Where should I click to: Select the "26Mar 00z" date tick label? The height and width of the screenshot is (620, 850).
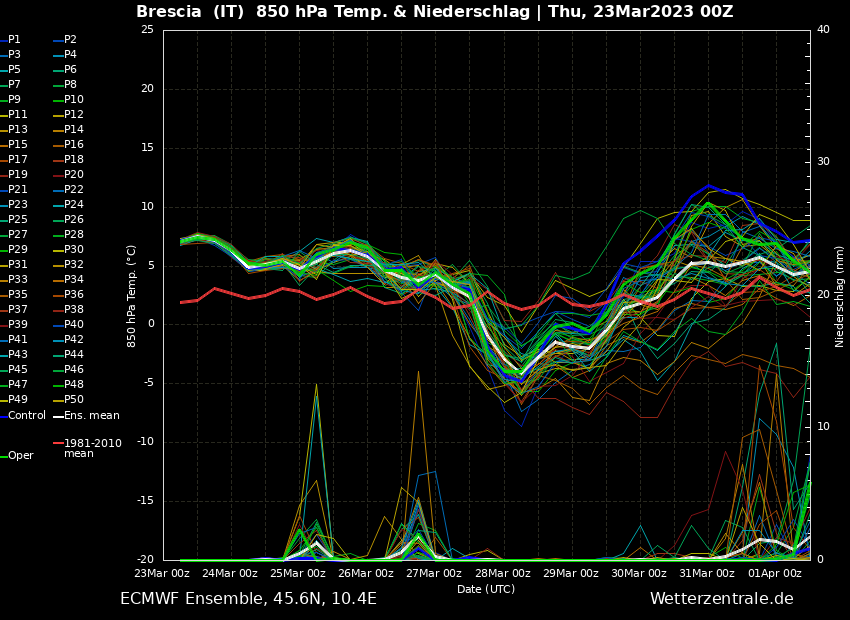click(x=368, y=573)
